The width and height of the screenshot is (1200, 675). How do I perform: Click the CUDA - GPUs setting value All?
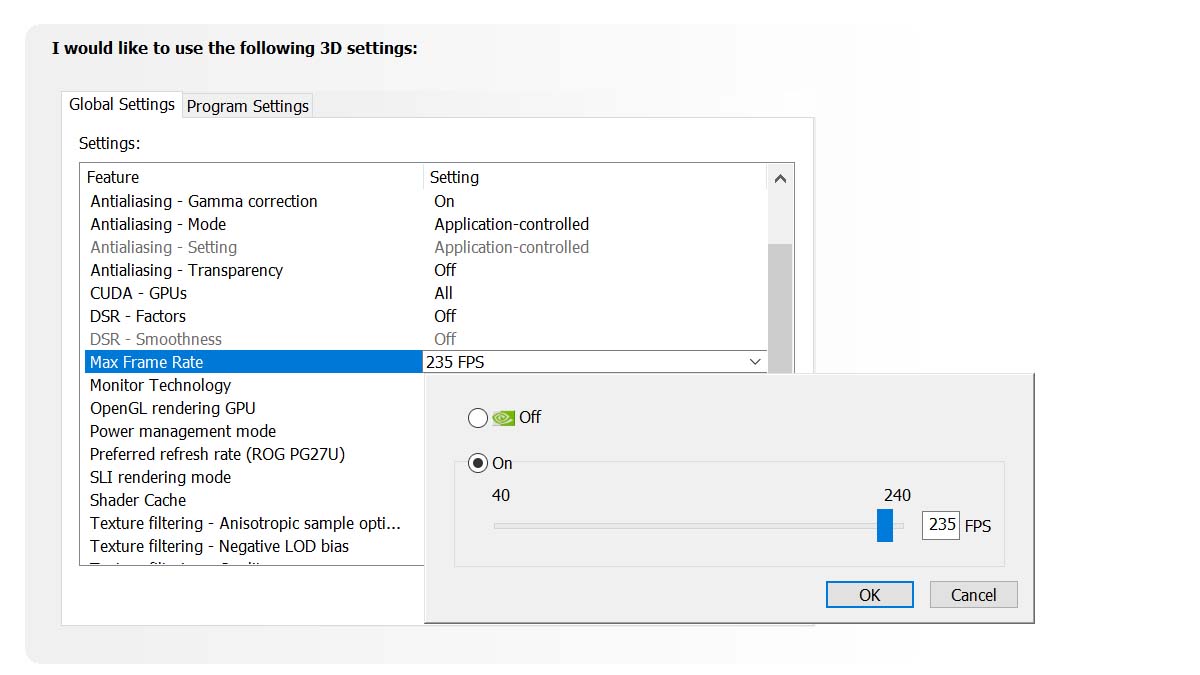click(443, 293)
